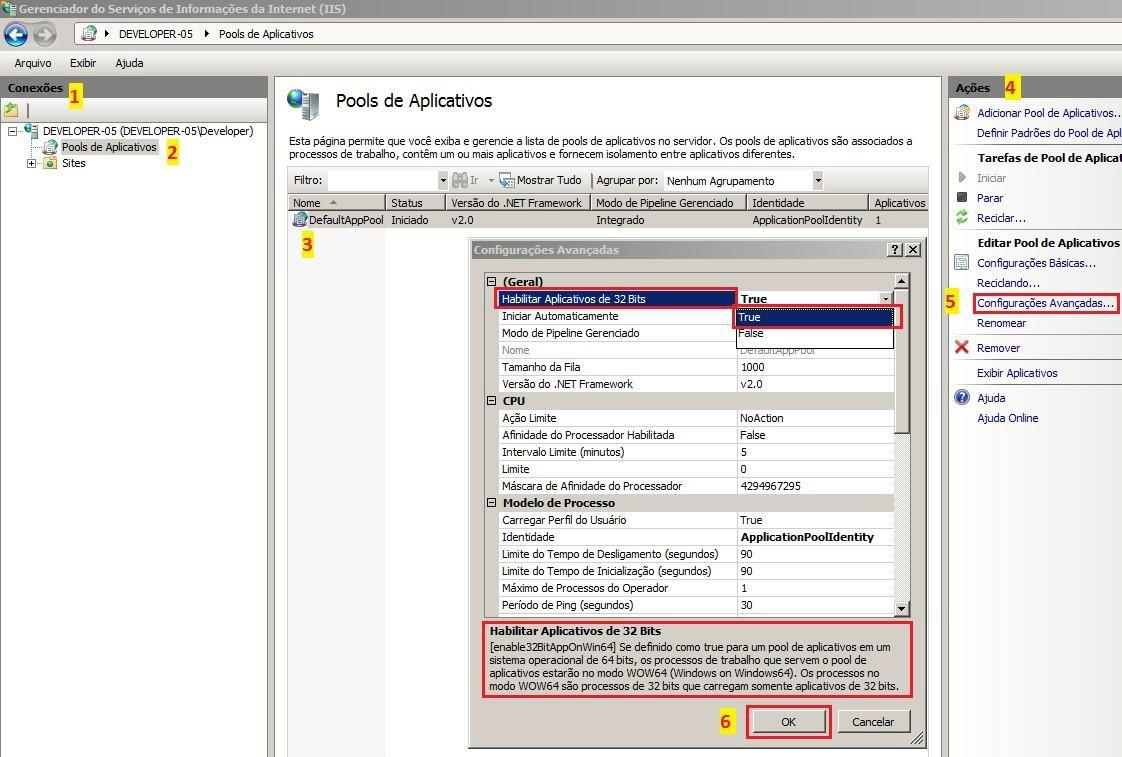Open the Exibir menu

pos(83,63)
